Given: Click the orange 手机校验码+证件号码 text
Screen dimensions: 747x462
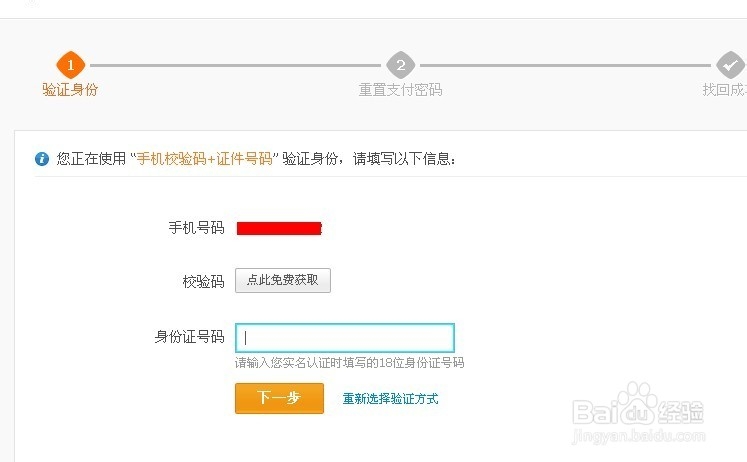Looking at the screenshot, I should tap(204, 159).
